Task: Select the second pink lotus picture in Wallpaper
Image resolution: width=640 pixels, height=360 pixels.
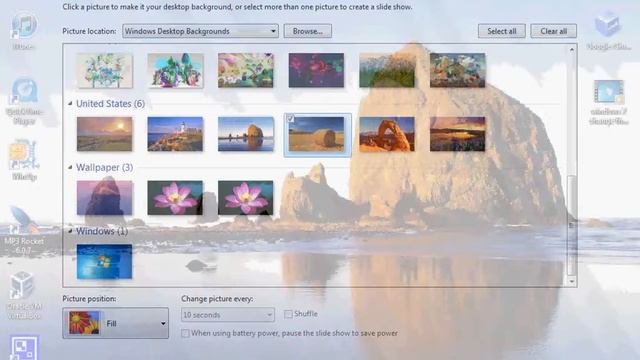Action: coord(246,198)
